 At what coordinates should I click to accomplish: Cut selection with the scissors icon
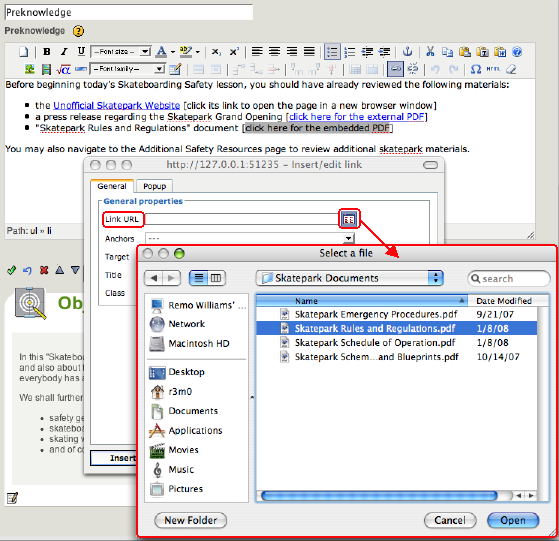pos(430,52)
